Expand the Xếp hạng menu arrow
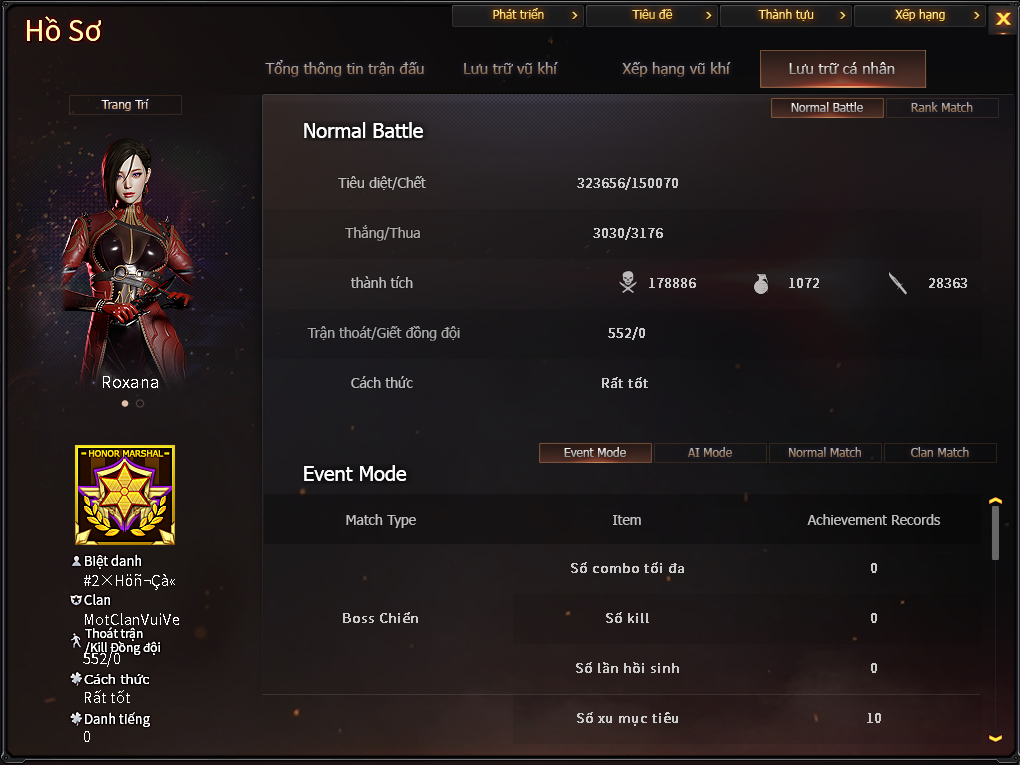Screen dimensions: 1020x765 [x=976, y=15]
